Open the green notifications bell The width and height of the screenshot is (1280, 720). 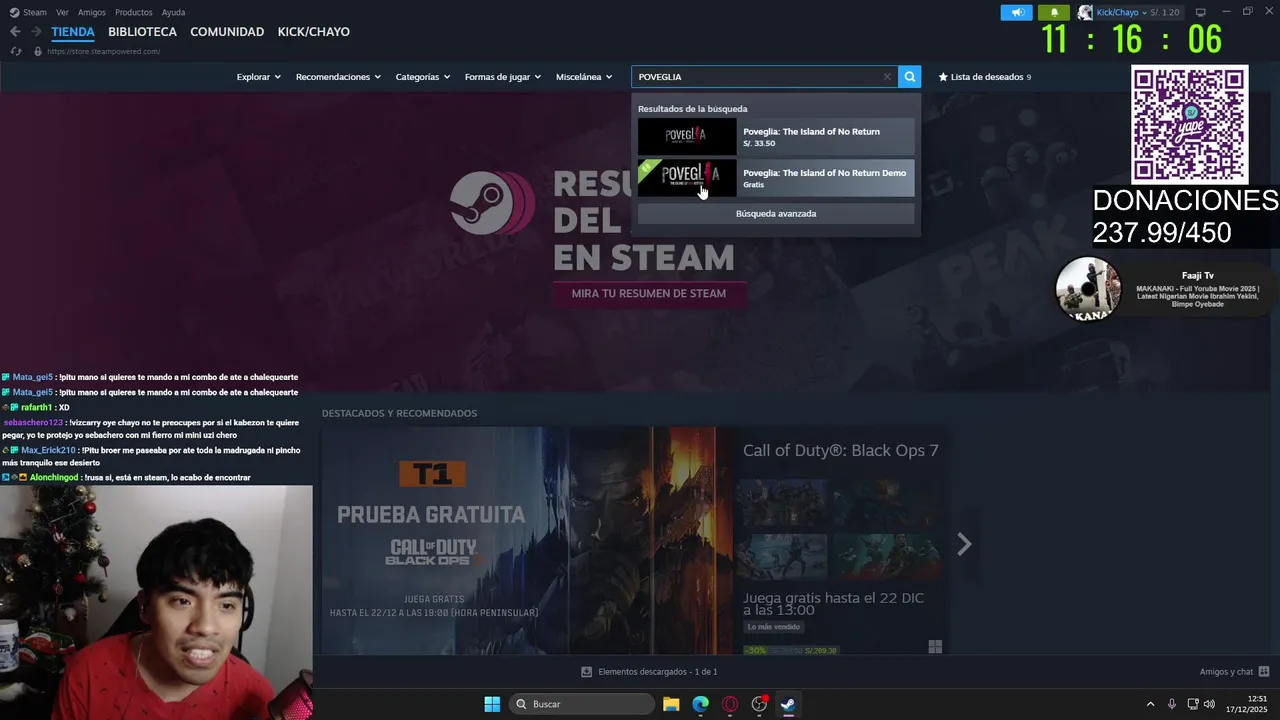click(1054, 12)
